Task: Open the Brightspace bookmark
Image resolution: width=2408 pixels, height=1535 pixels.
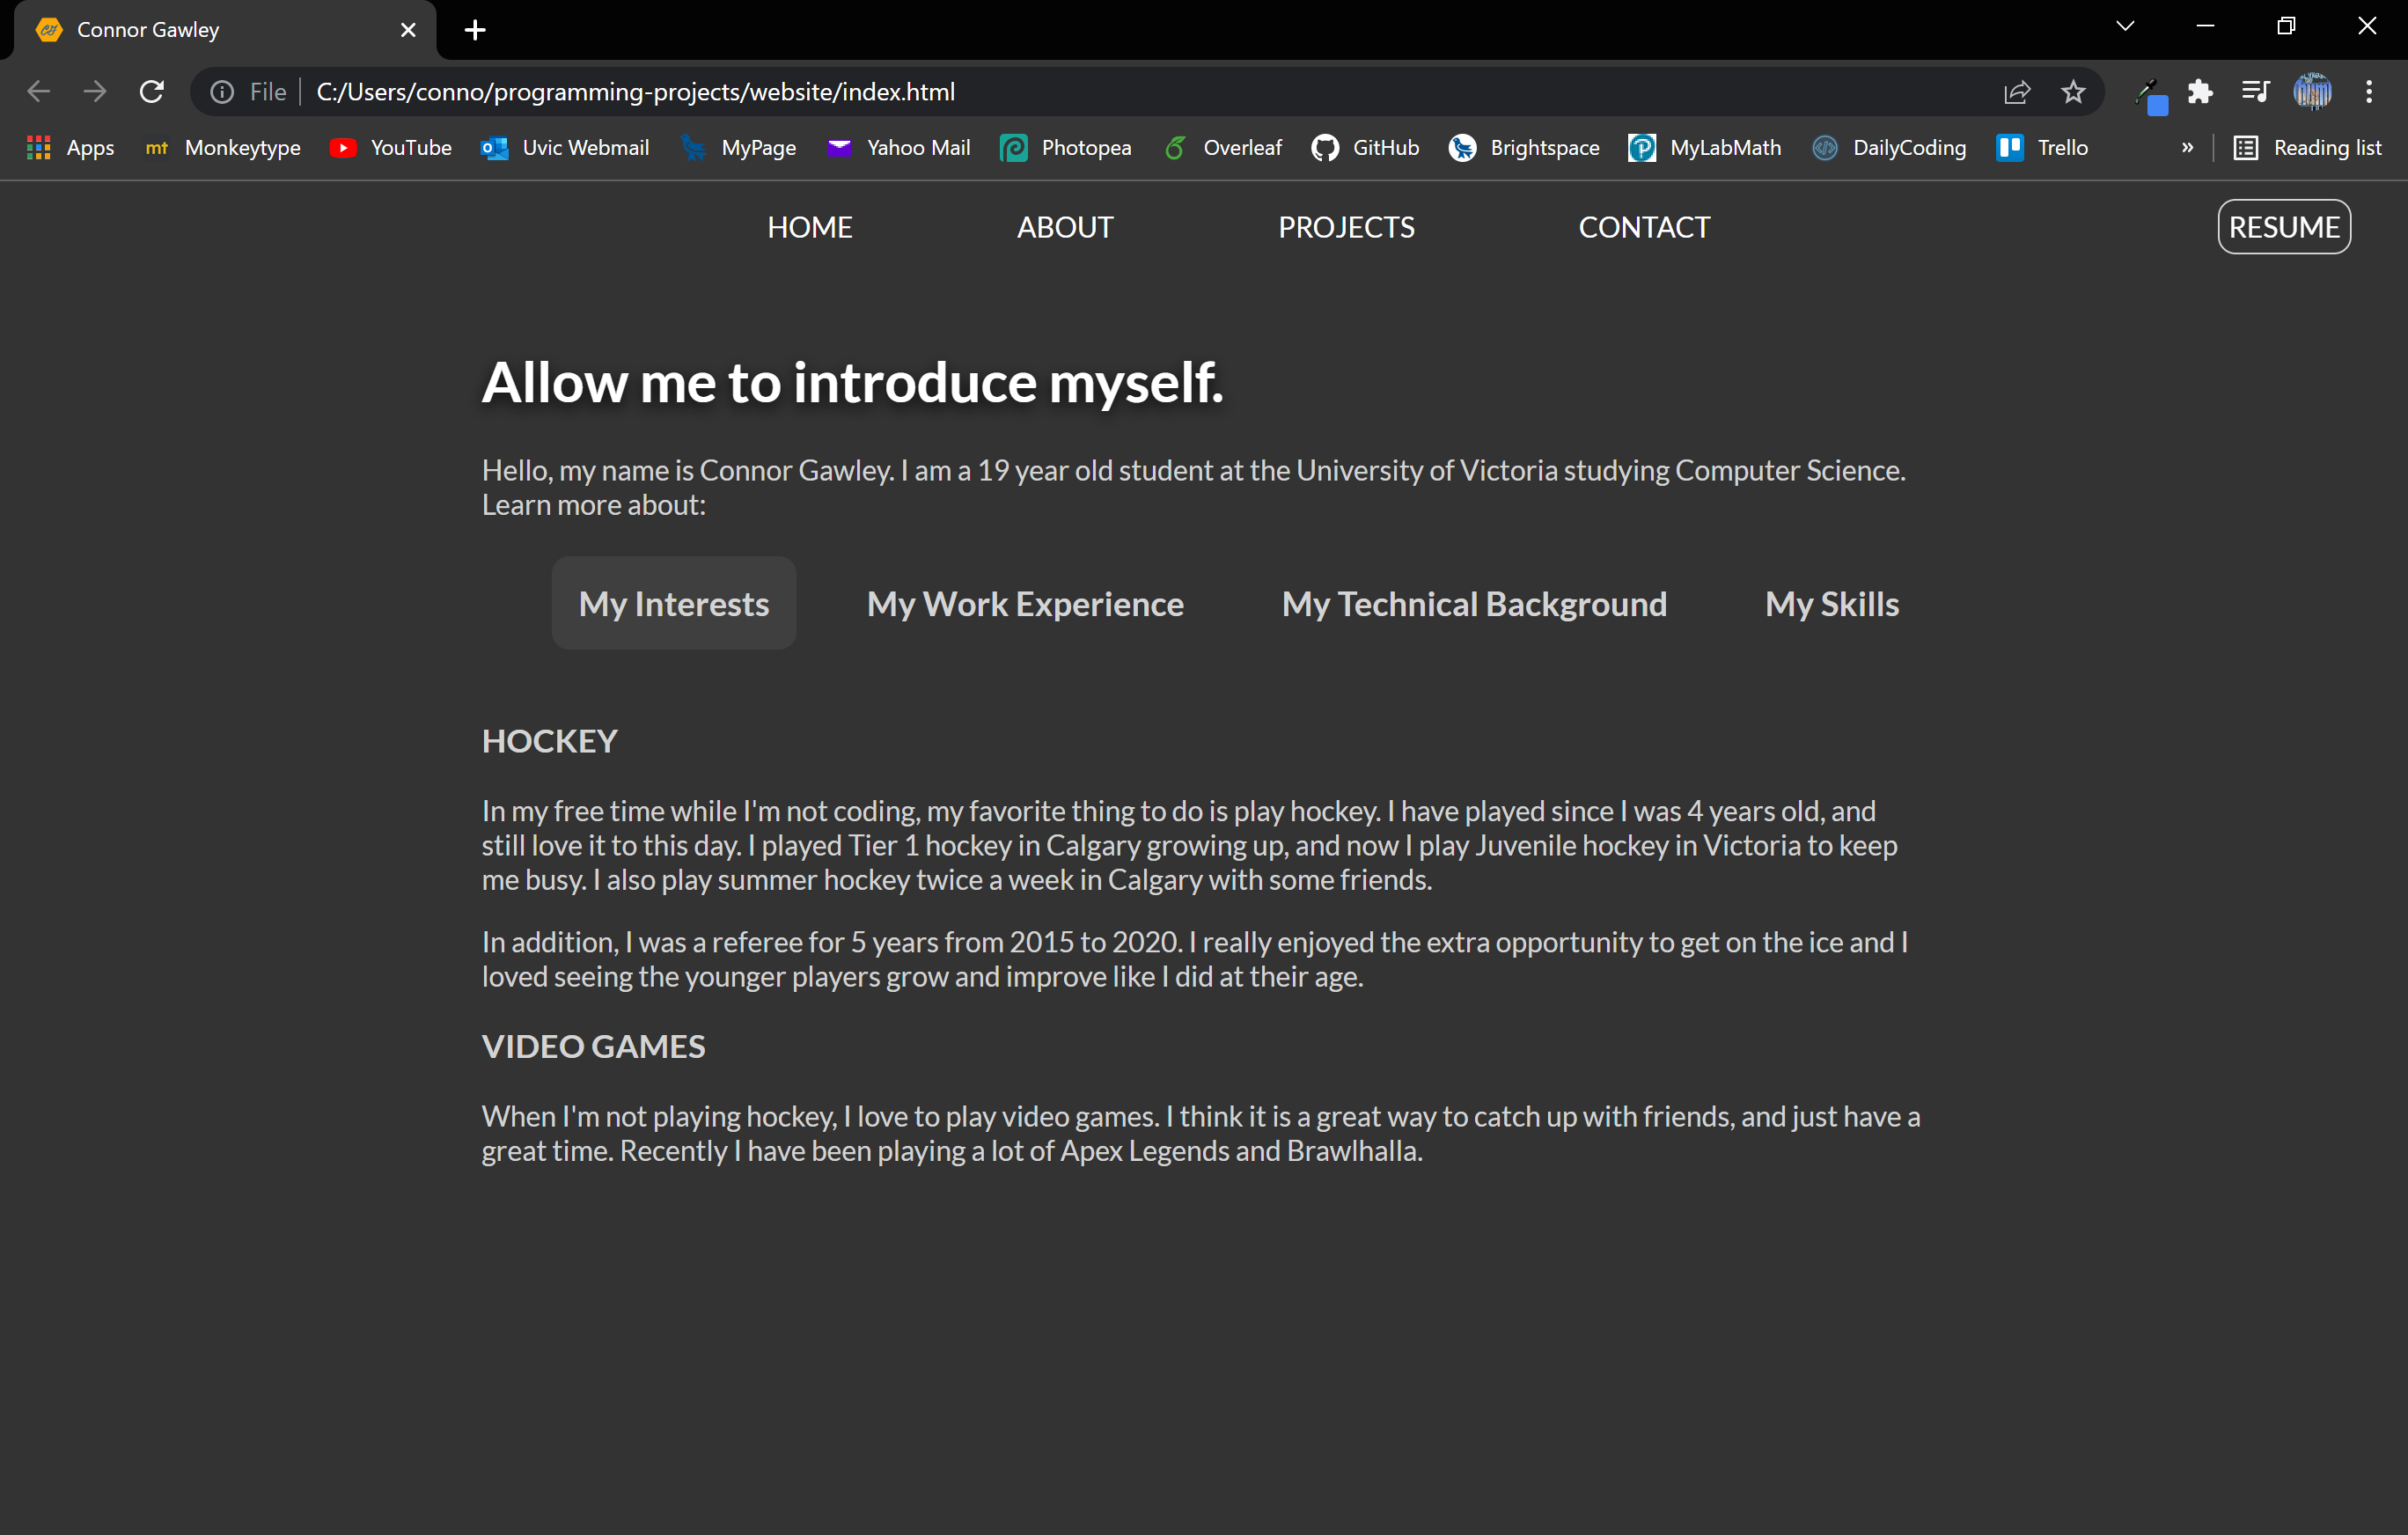Action: click(x=1524, y=148)
